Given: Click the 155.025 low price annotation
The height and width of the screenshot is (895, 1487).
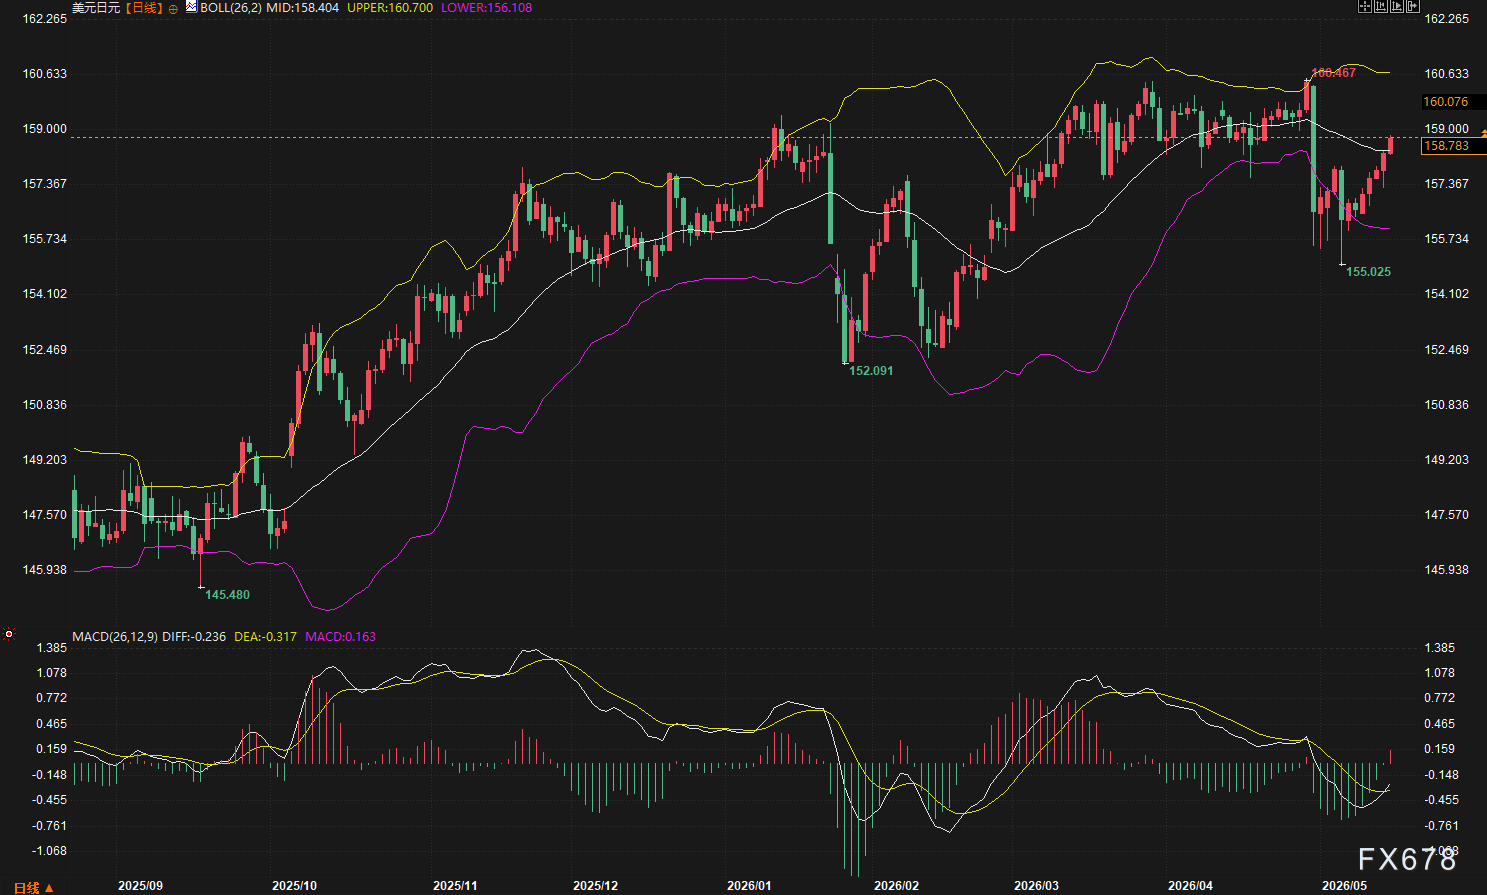Looking at the screenshot, I should point(1368,272).
